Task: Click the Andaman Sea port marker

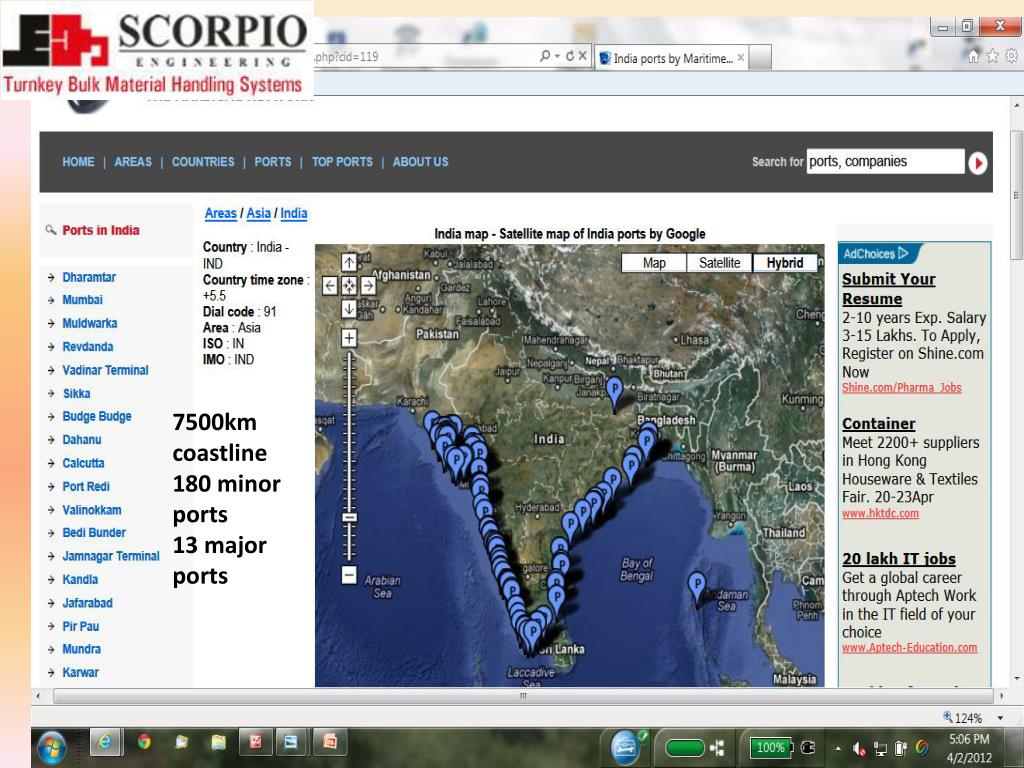Action: pyautogui.click(x=697, y=585)
